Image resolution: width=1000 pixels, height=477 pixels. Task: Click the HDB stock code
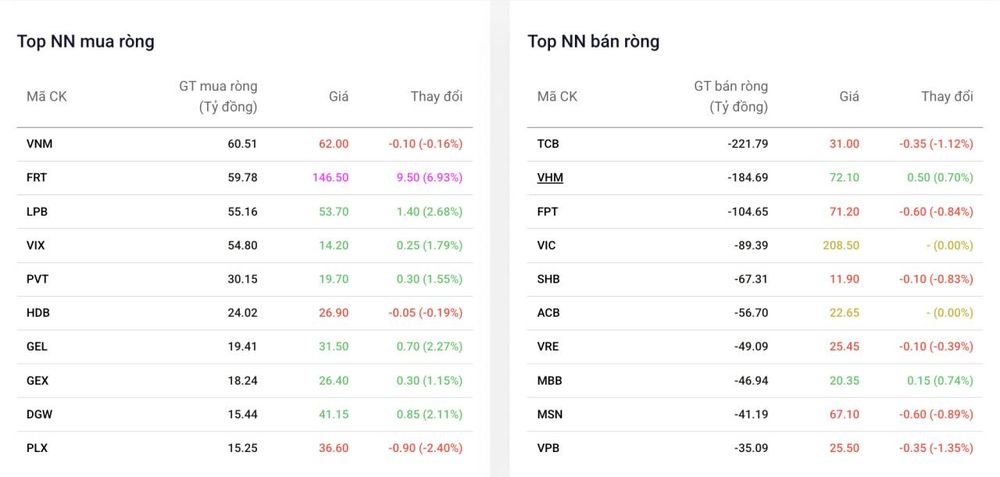[38, 313]
